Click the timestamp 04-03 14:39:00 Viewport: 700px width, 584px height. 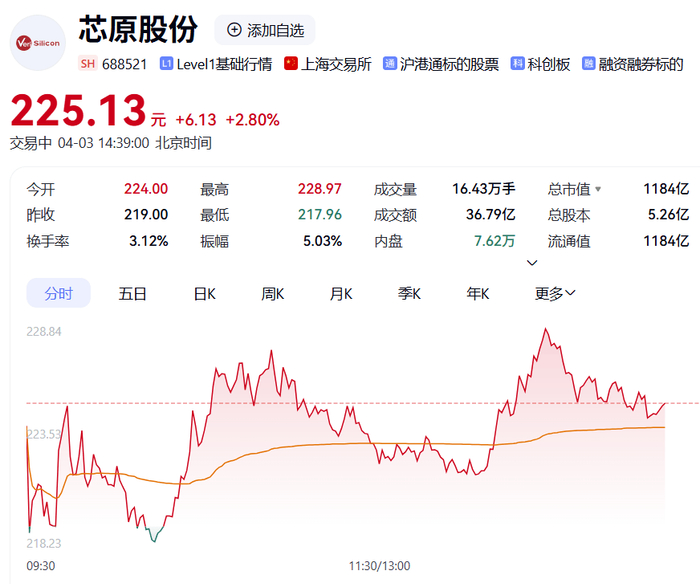(x=104, y=143)
